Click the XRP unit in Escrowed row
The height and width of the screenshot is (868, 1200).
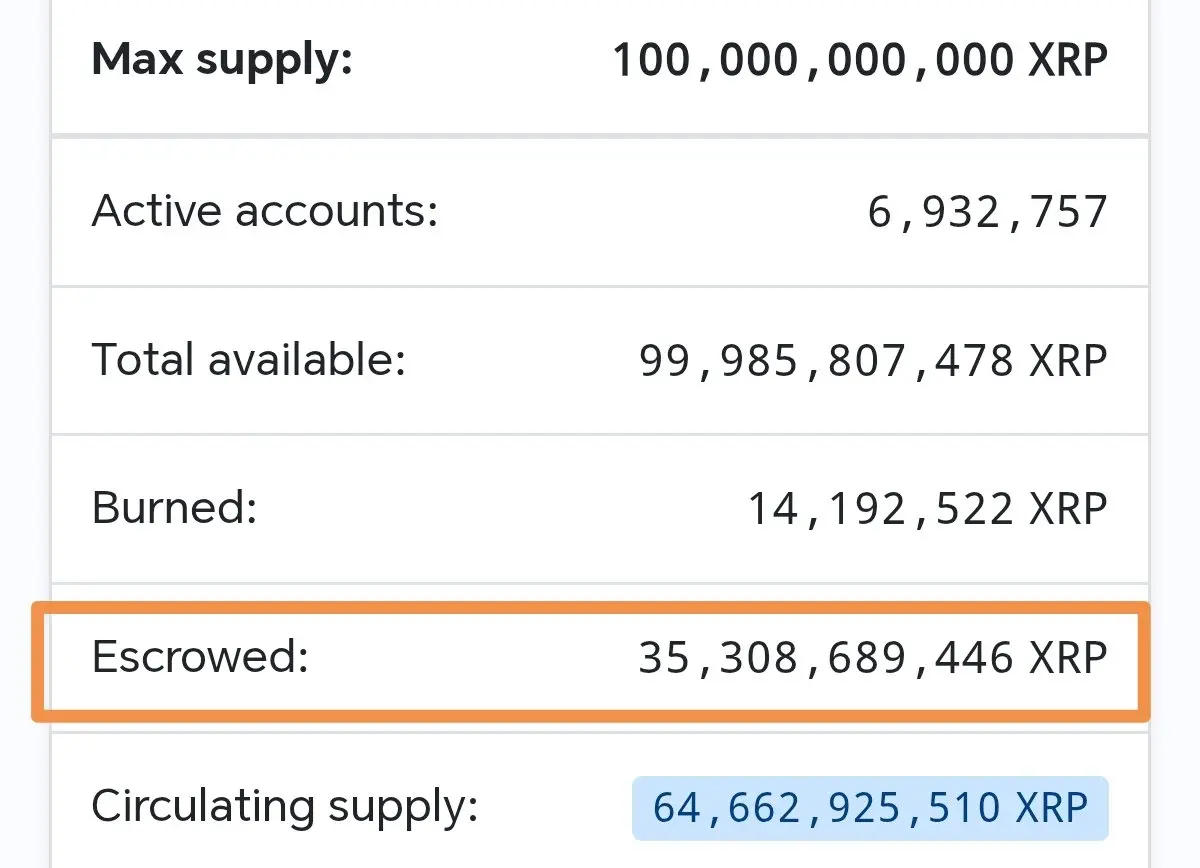(1068, 658)
